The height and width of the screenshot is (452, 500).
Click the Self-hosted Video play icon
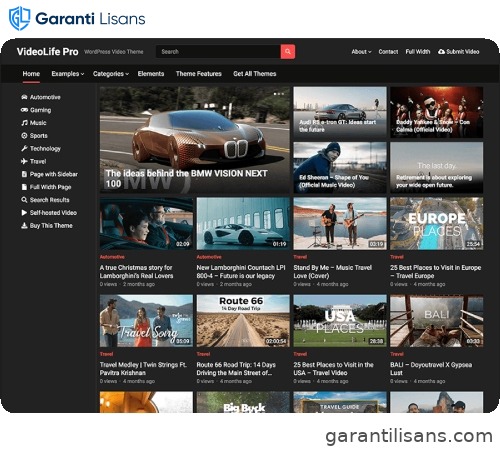[24, 213]
